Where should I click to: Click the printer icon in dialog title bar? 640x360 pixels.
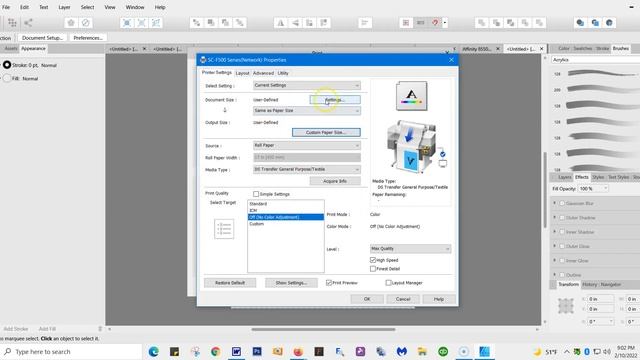(203, 60)
